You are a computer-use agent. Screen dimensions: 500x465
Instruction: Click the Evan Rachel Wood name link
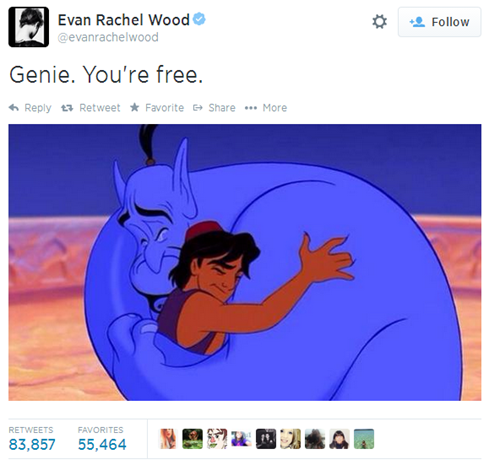point(124,20)
